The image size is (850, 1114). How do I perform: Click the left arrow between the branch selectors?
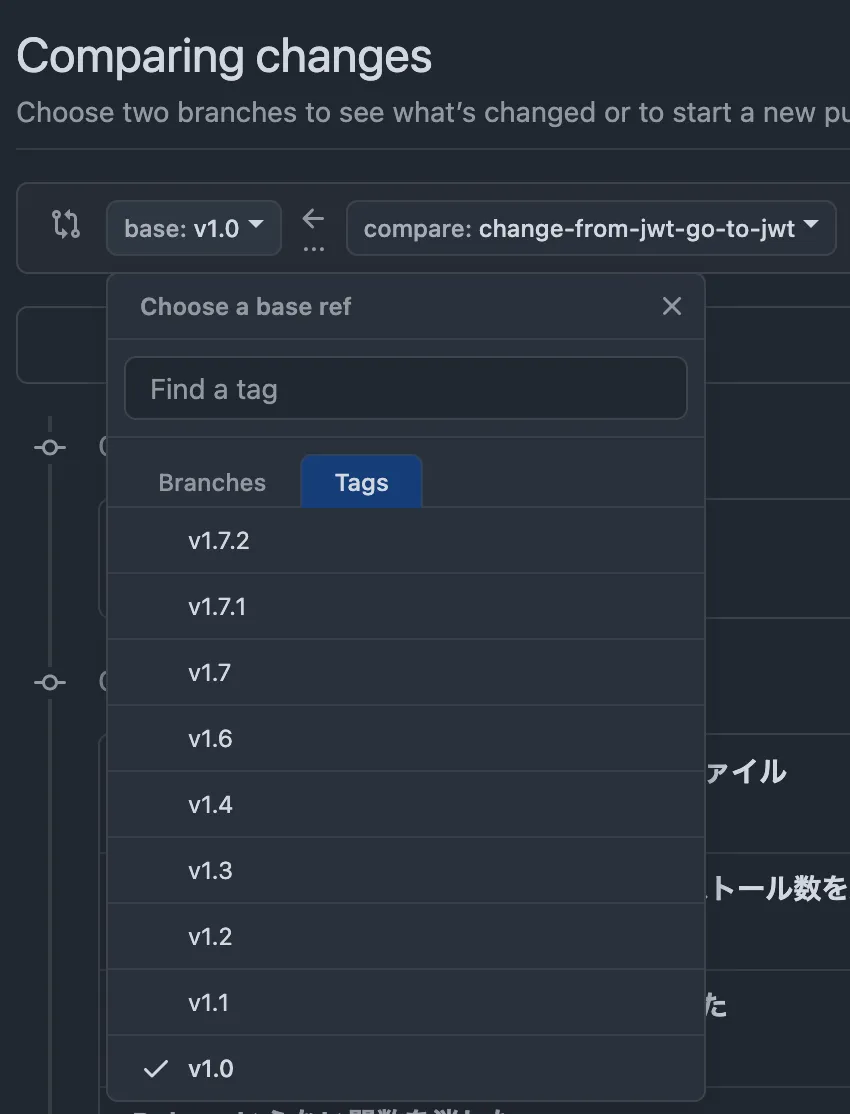point(313,218)
